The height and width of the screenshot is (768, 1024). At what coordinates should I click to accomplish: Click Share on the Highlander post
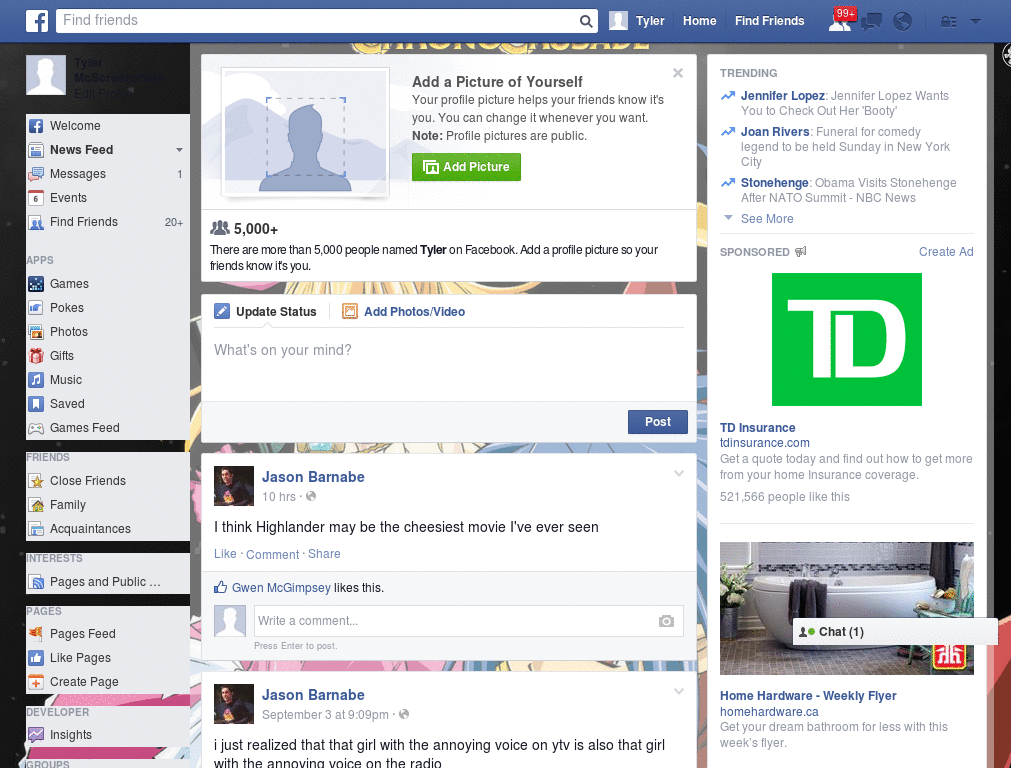[324, 554]
